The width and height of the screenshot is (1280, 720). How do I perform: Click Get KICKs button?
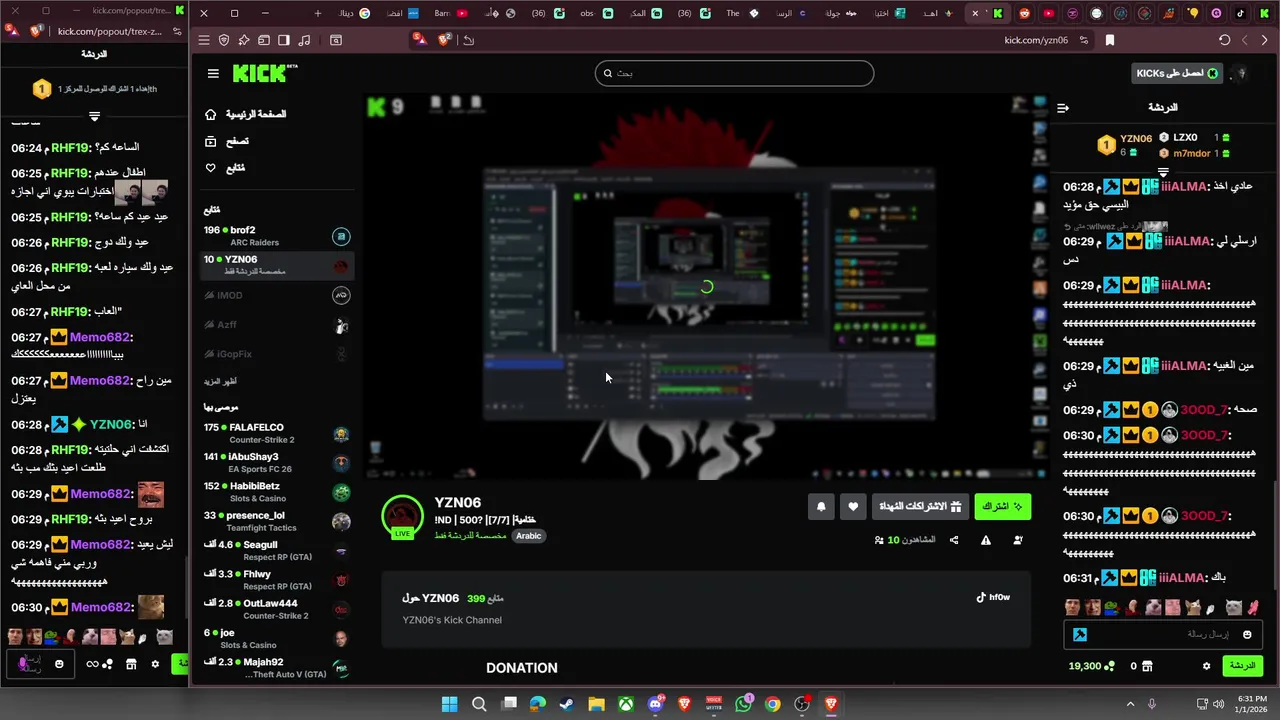click(x=1178, y=73)
